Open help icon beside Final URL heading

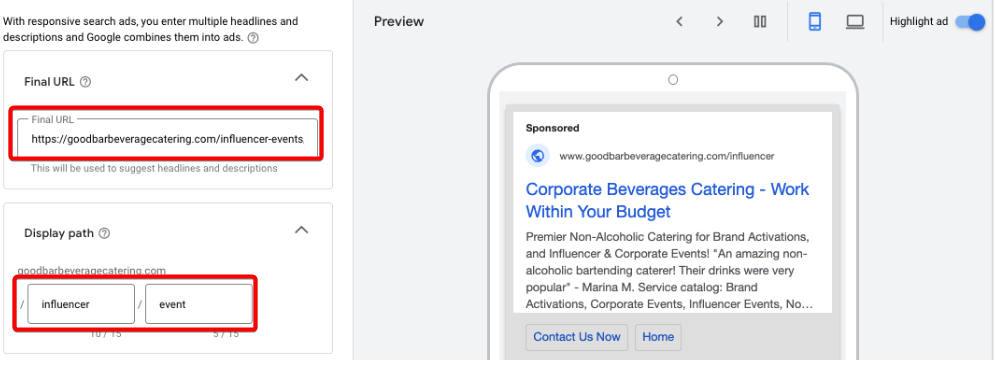[86, 82]
